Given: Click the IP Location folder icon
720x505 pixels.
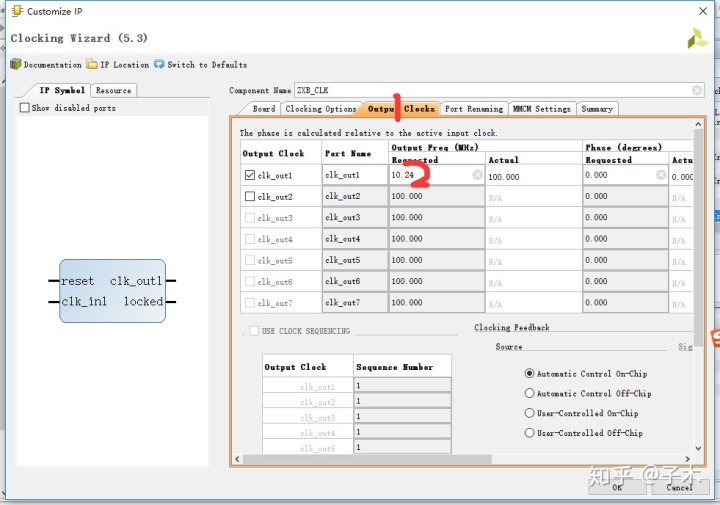Looking at the screenshot, I should (x=92, y=64).
